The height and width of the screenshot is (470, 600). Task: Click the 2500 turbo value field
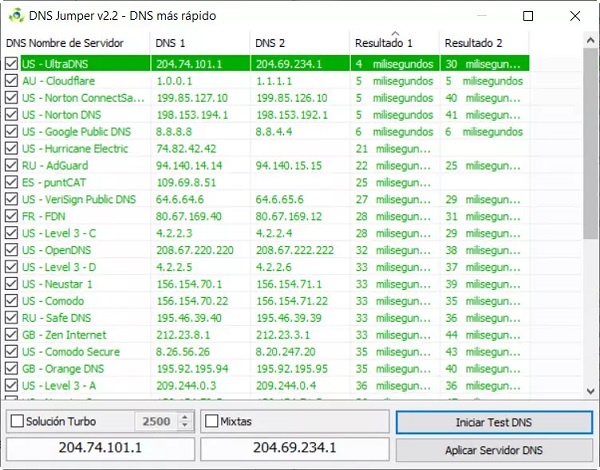[x=157, y=421]
